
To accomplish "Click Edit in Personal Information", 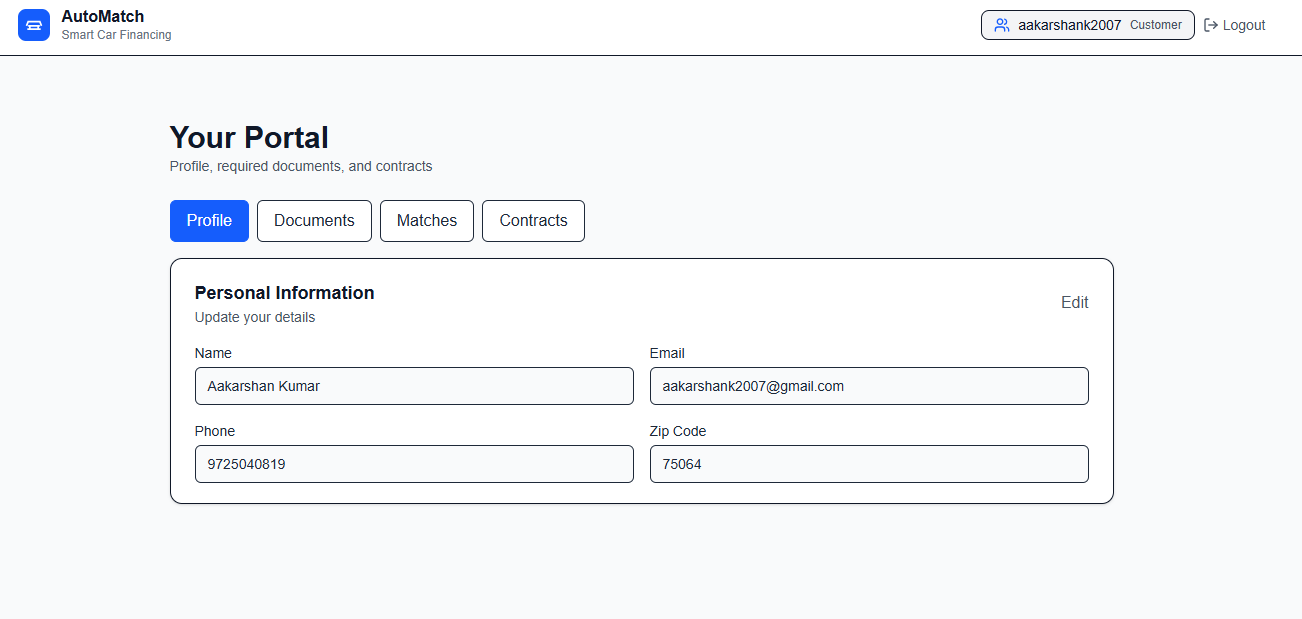I will click(x=1075, y=303).
